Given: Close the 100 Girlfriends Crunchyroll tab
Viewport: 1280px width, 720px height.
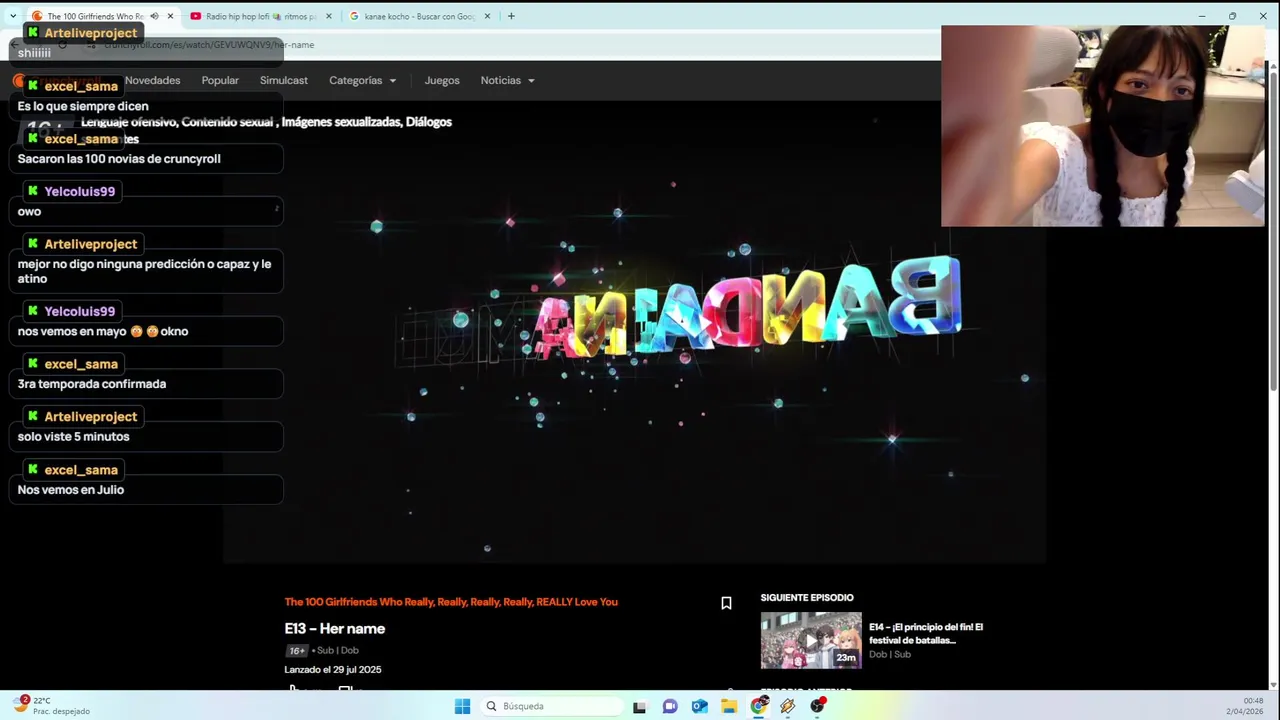Looking at the screenshot, I should 170,16.
